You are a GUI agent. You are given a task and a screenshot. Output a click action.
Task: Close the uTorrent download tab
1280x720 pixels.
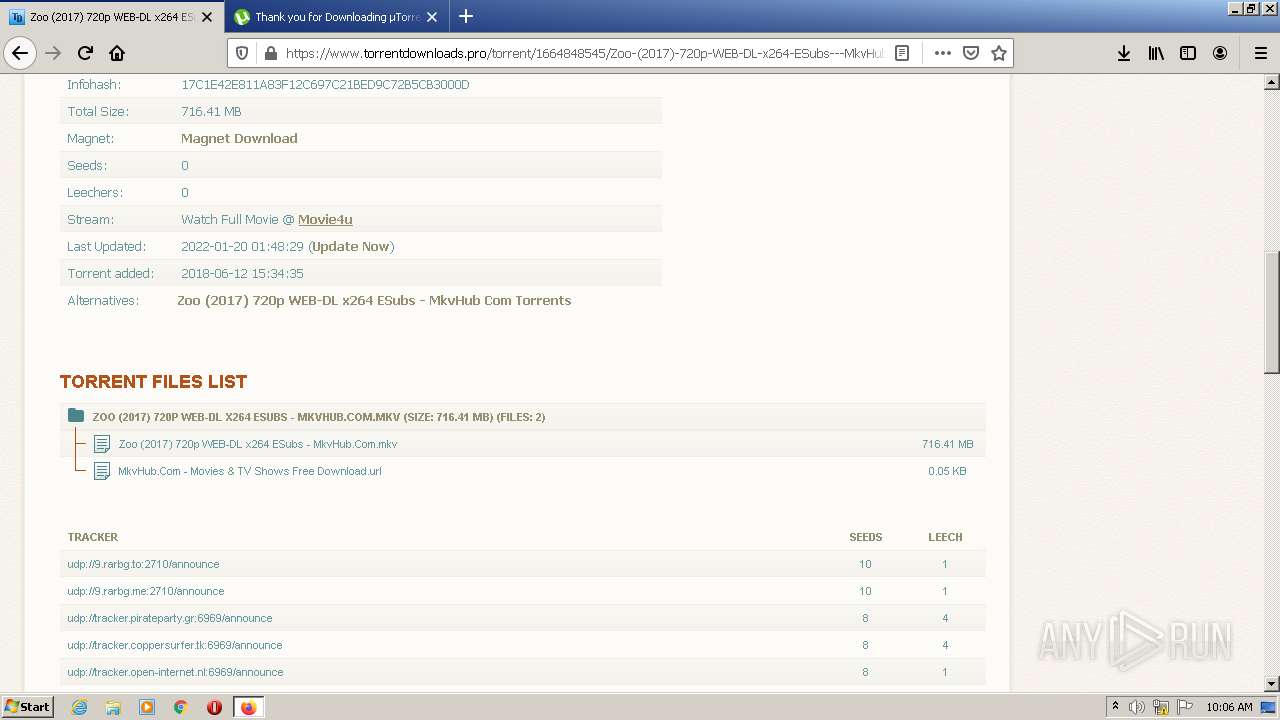[432, 17]
